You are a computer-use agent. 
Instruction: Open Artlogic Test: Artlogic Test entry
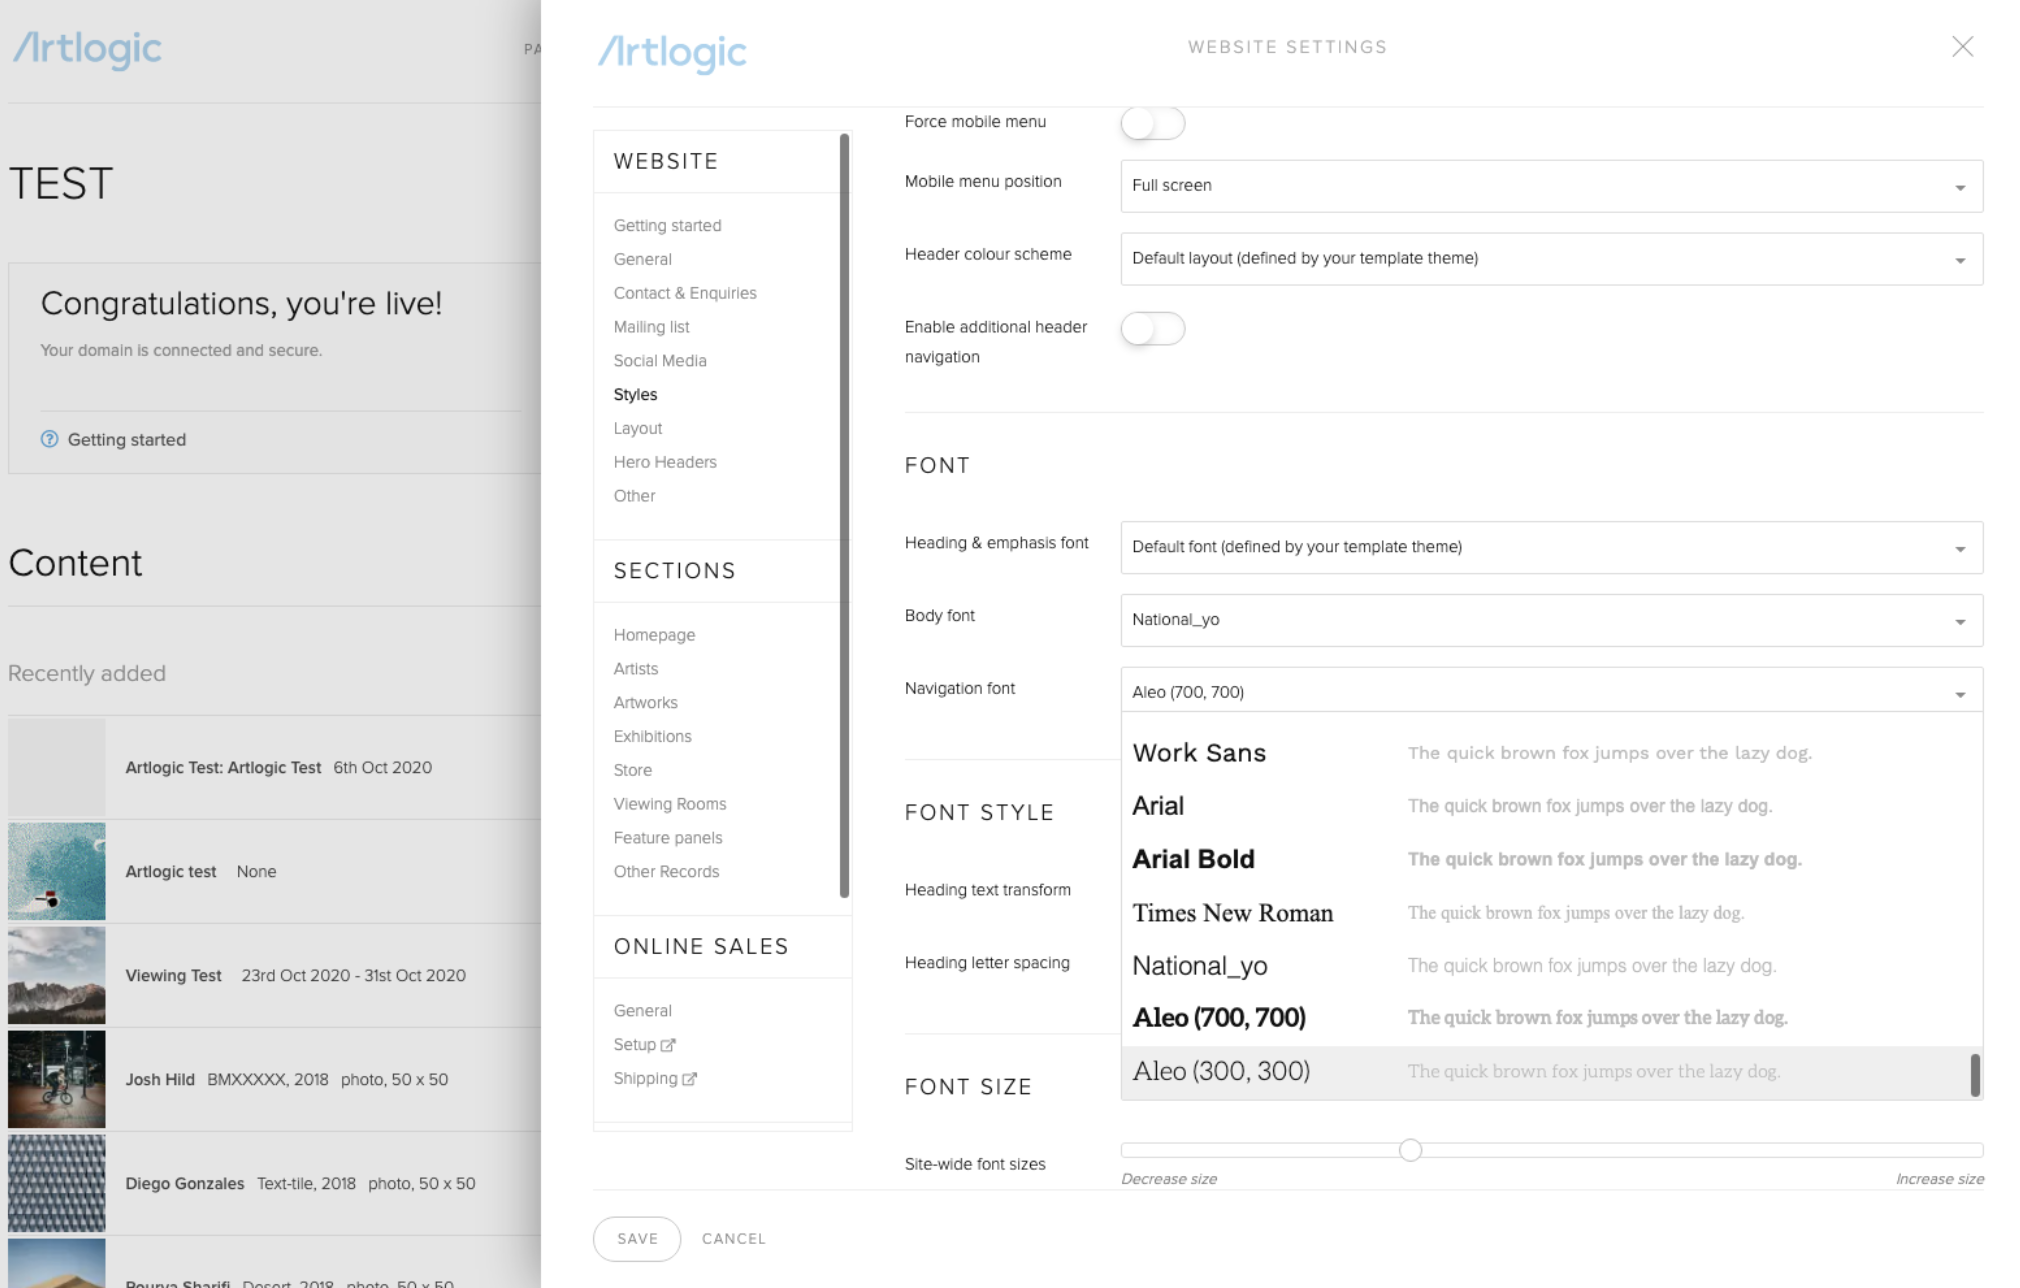pos(223,768)
